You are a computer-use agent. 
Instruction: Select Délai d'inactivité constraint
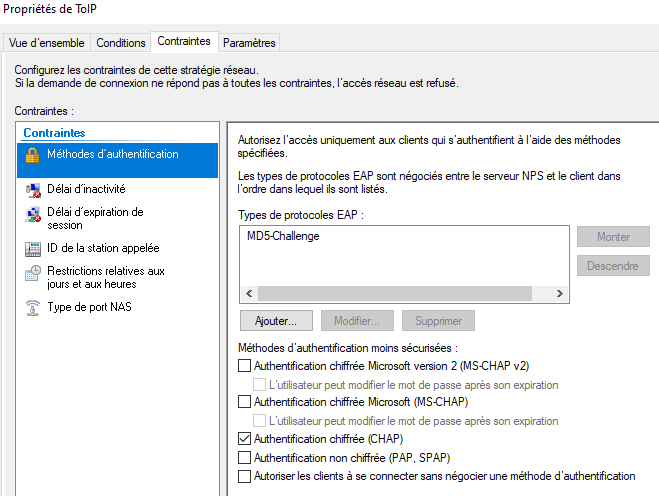coord(117,189)
